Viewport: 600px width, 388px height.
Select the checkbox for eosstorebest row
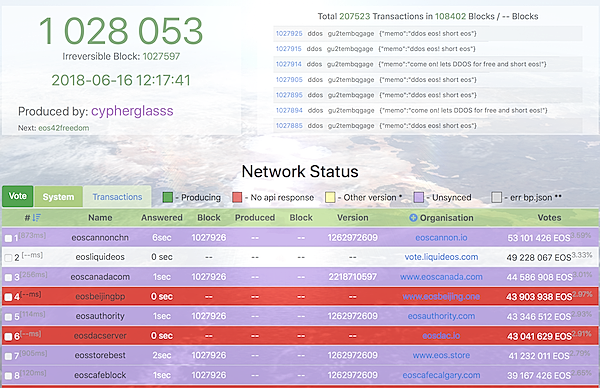pyautogui.click(x=8, y=356)
